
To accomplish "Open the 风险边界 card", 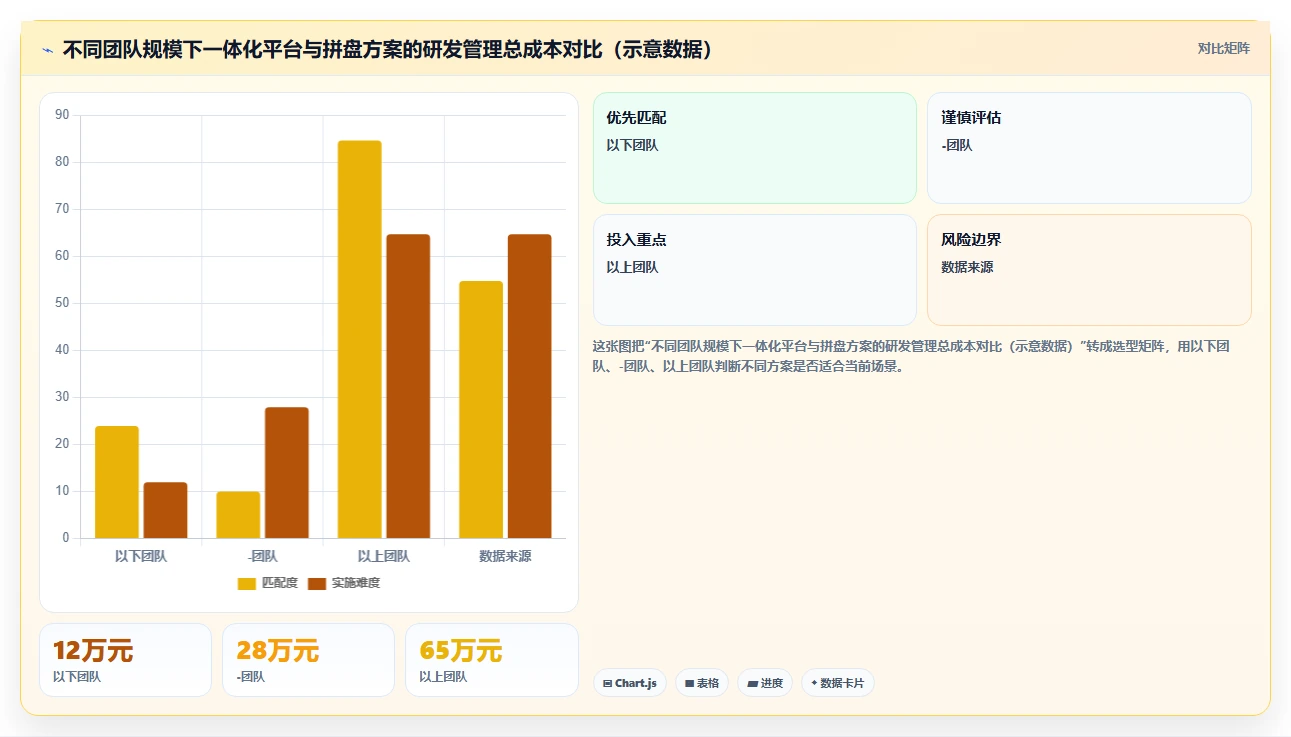I will (x=1089, y=270).
